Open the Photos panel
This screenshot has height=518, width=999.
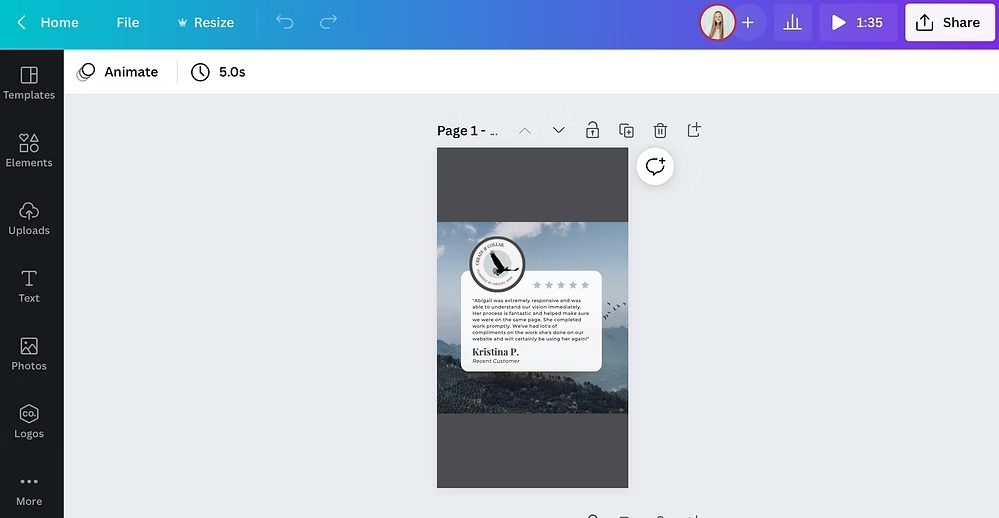pyautogui.click(x=29, y=354)
